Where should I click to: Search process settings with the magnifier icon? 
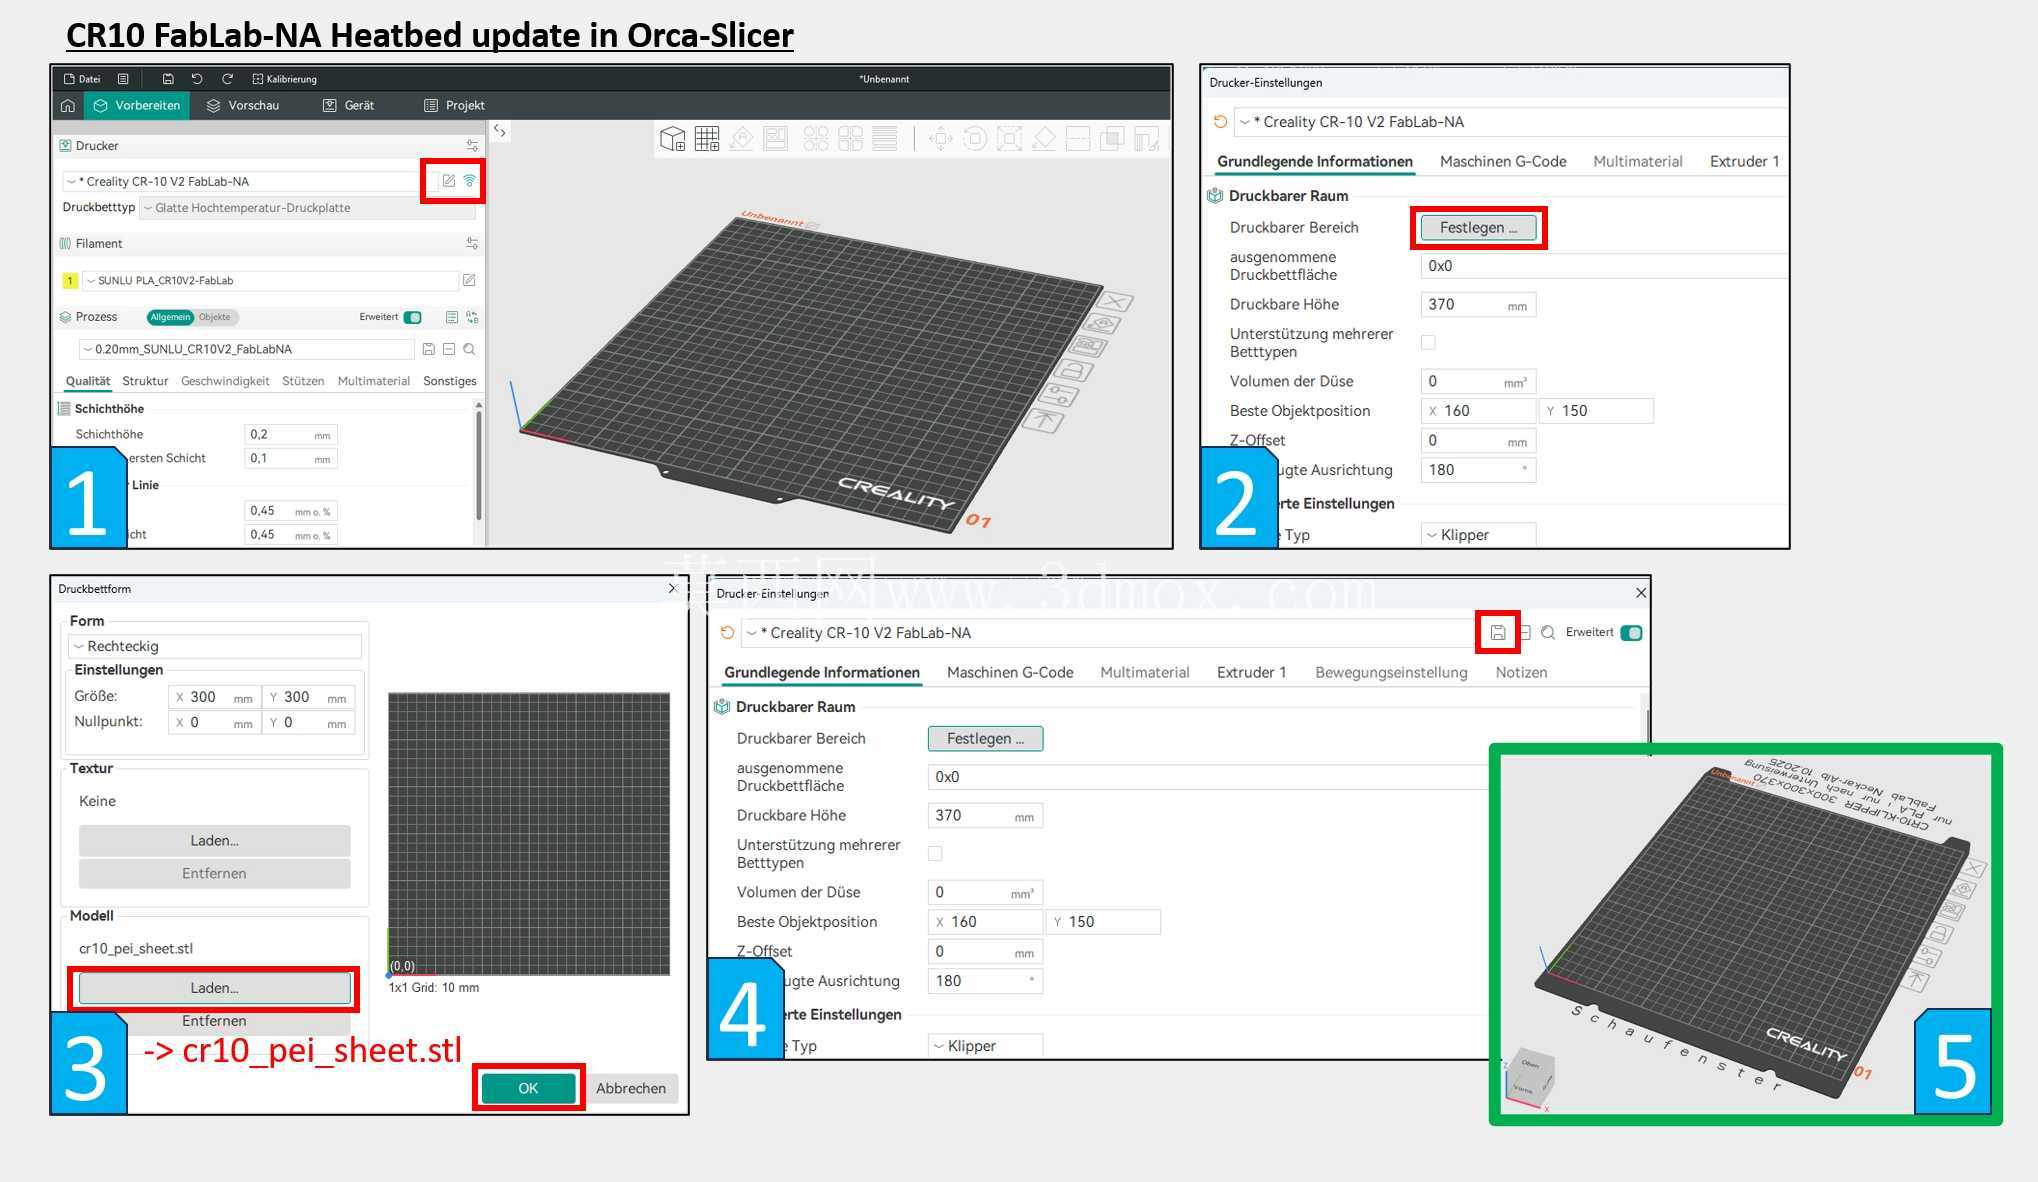coord(469,349)
